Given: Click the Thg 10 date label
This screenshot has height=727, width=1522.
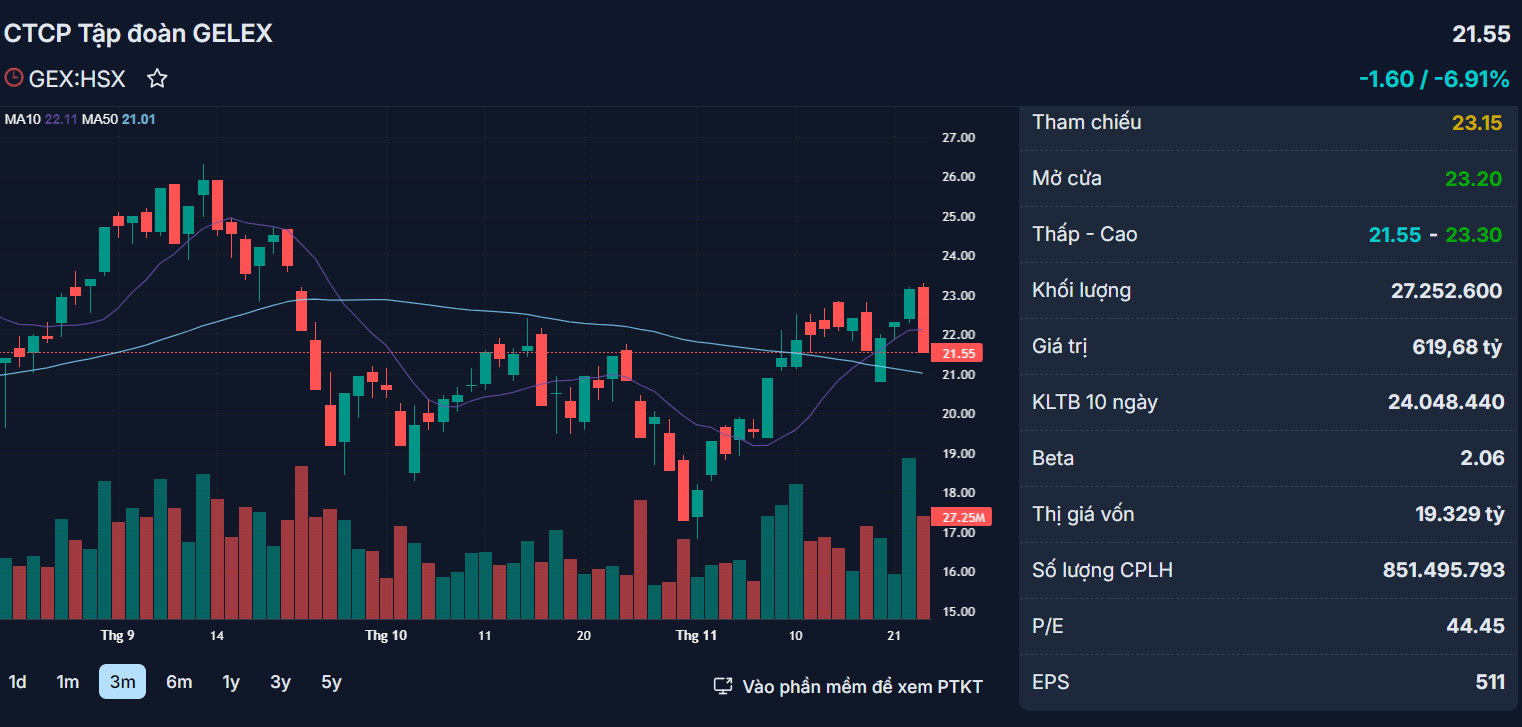Looking at the screenshot, I should click(386, 636).
